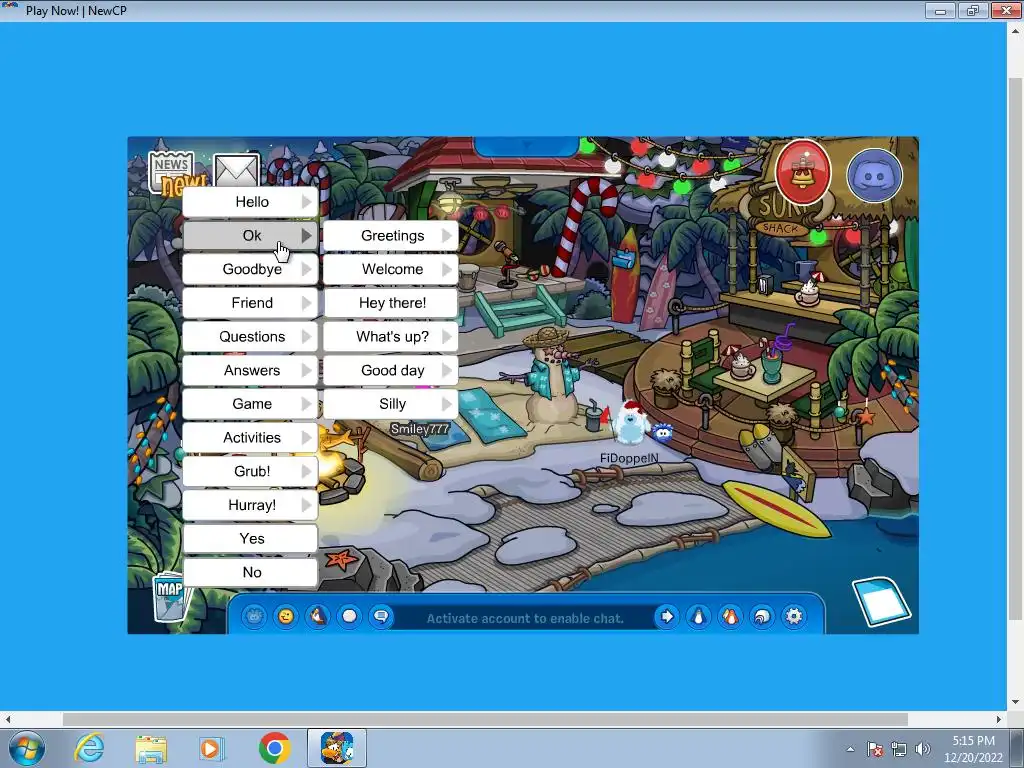
Task: Click the vertical scrollbar on the right
Action: 1015,349
